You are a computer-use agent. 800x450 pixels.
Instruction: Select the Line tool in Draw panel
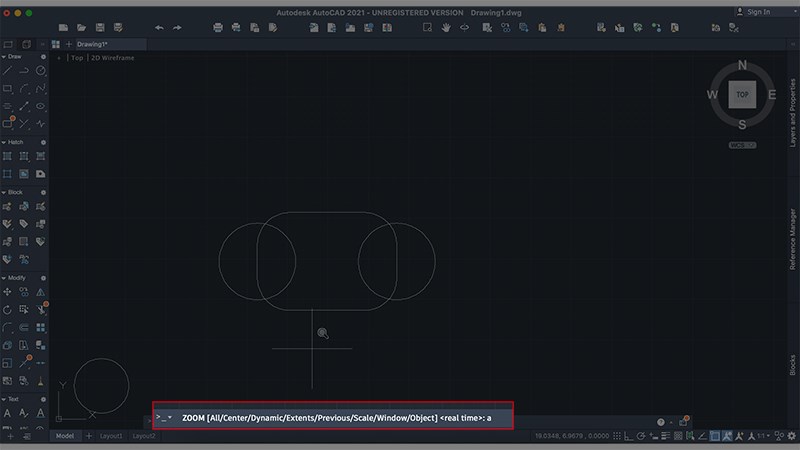tap(7, 71)
